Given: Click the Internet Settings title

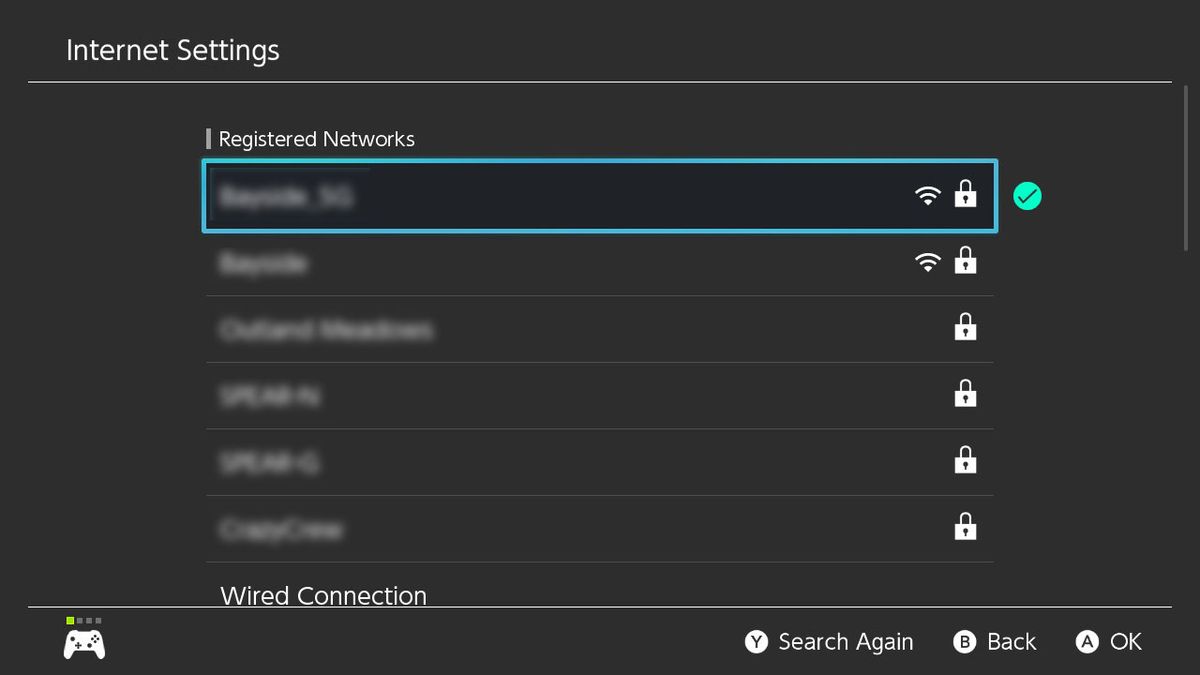Looking at the screenshot, I should point(172,50).
